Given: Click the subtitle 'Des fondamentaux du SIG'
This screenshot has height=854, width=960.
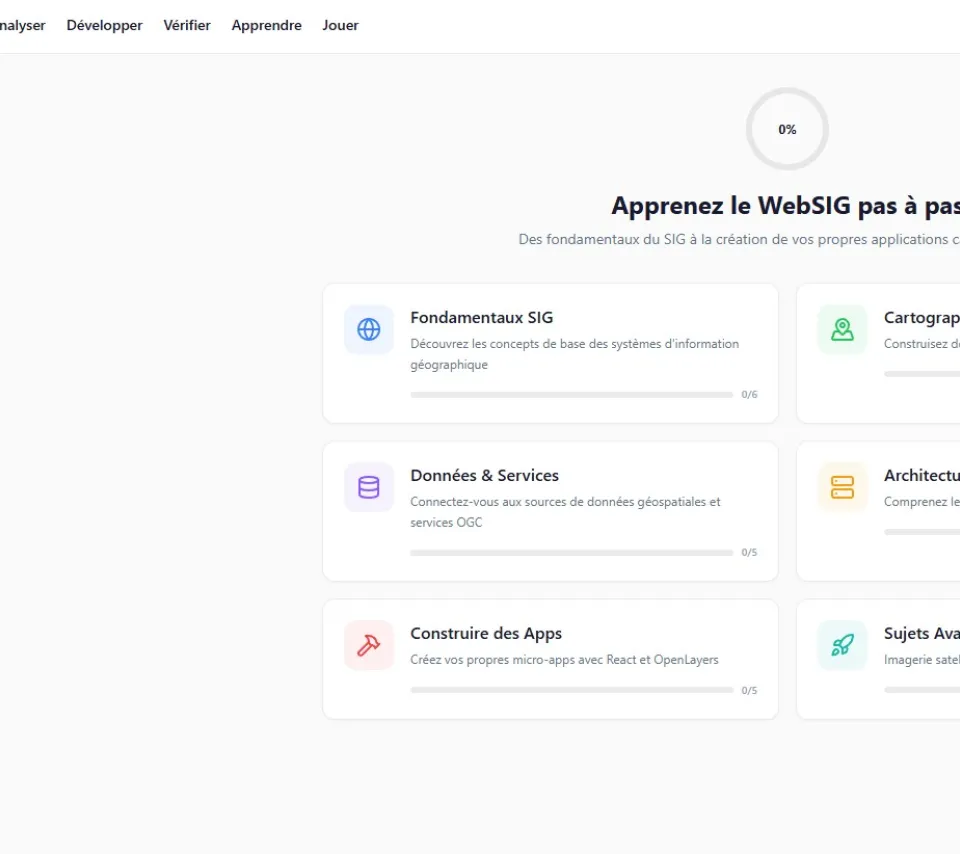Looking at the screenshot, I should coord(739,239).
